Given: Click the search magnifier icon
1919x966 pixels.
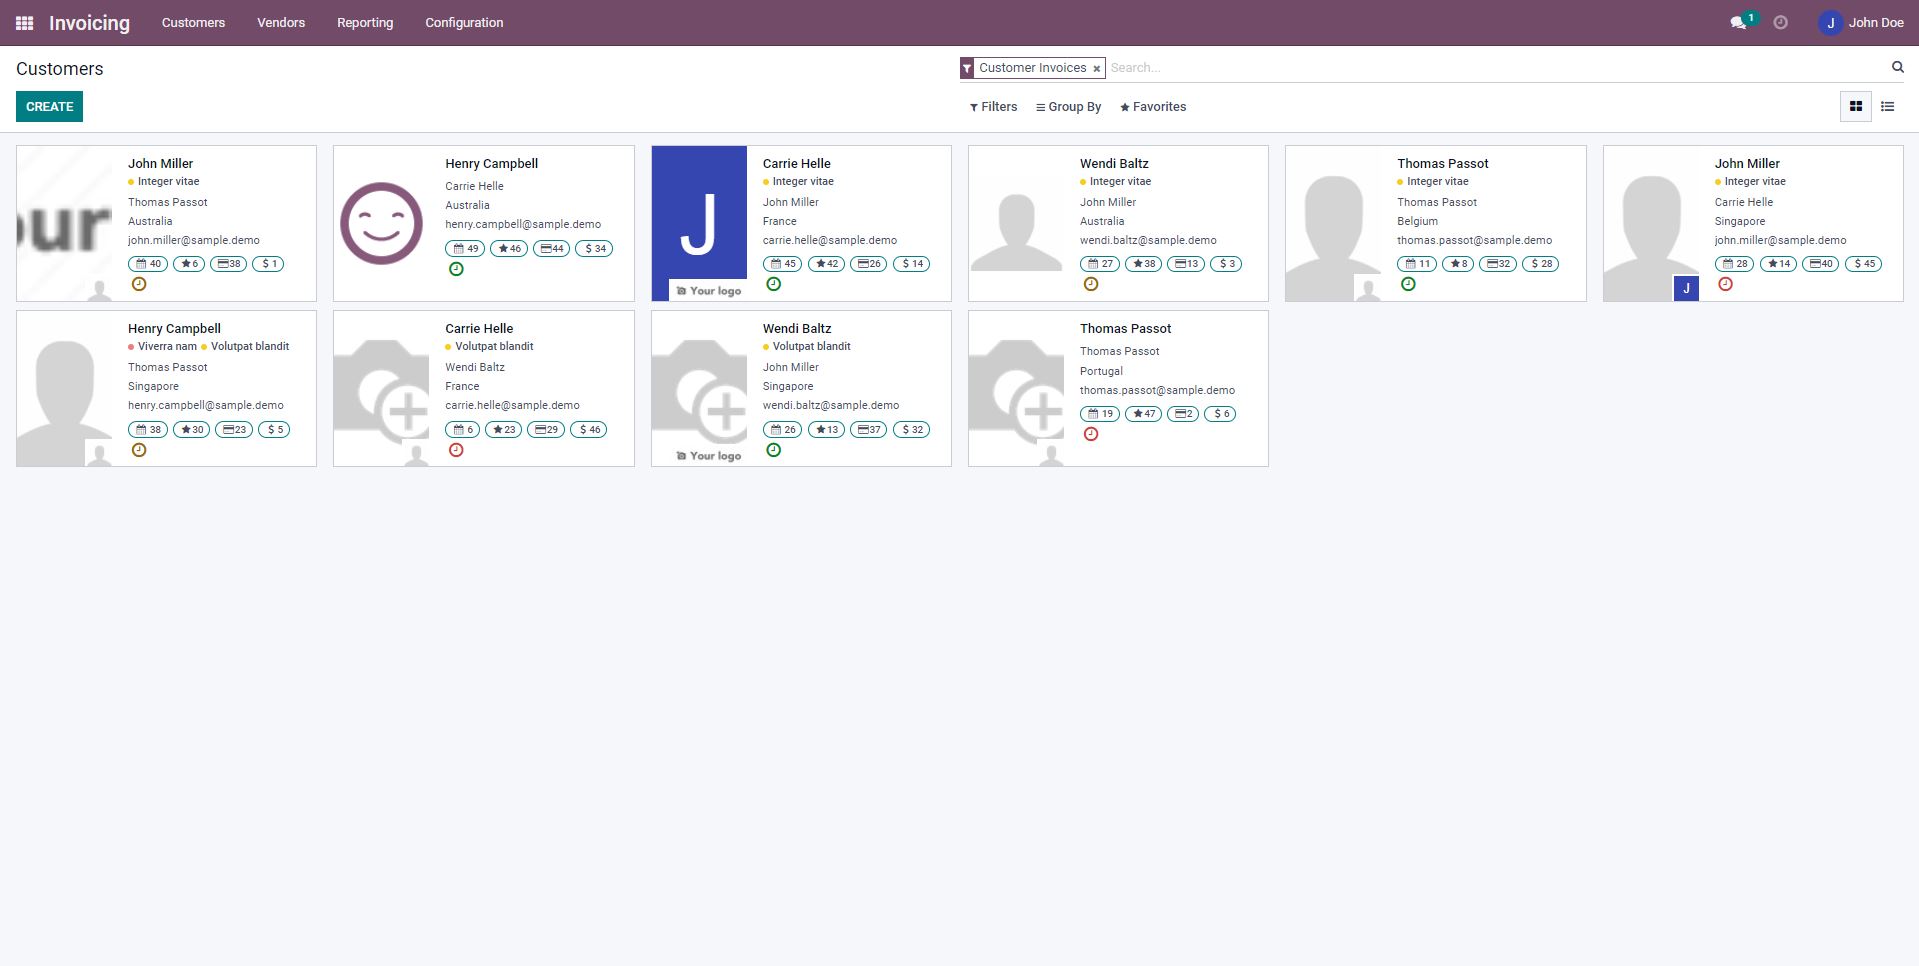Looking at the screenshot, I should (1897, 67).
